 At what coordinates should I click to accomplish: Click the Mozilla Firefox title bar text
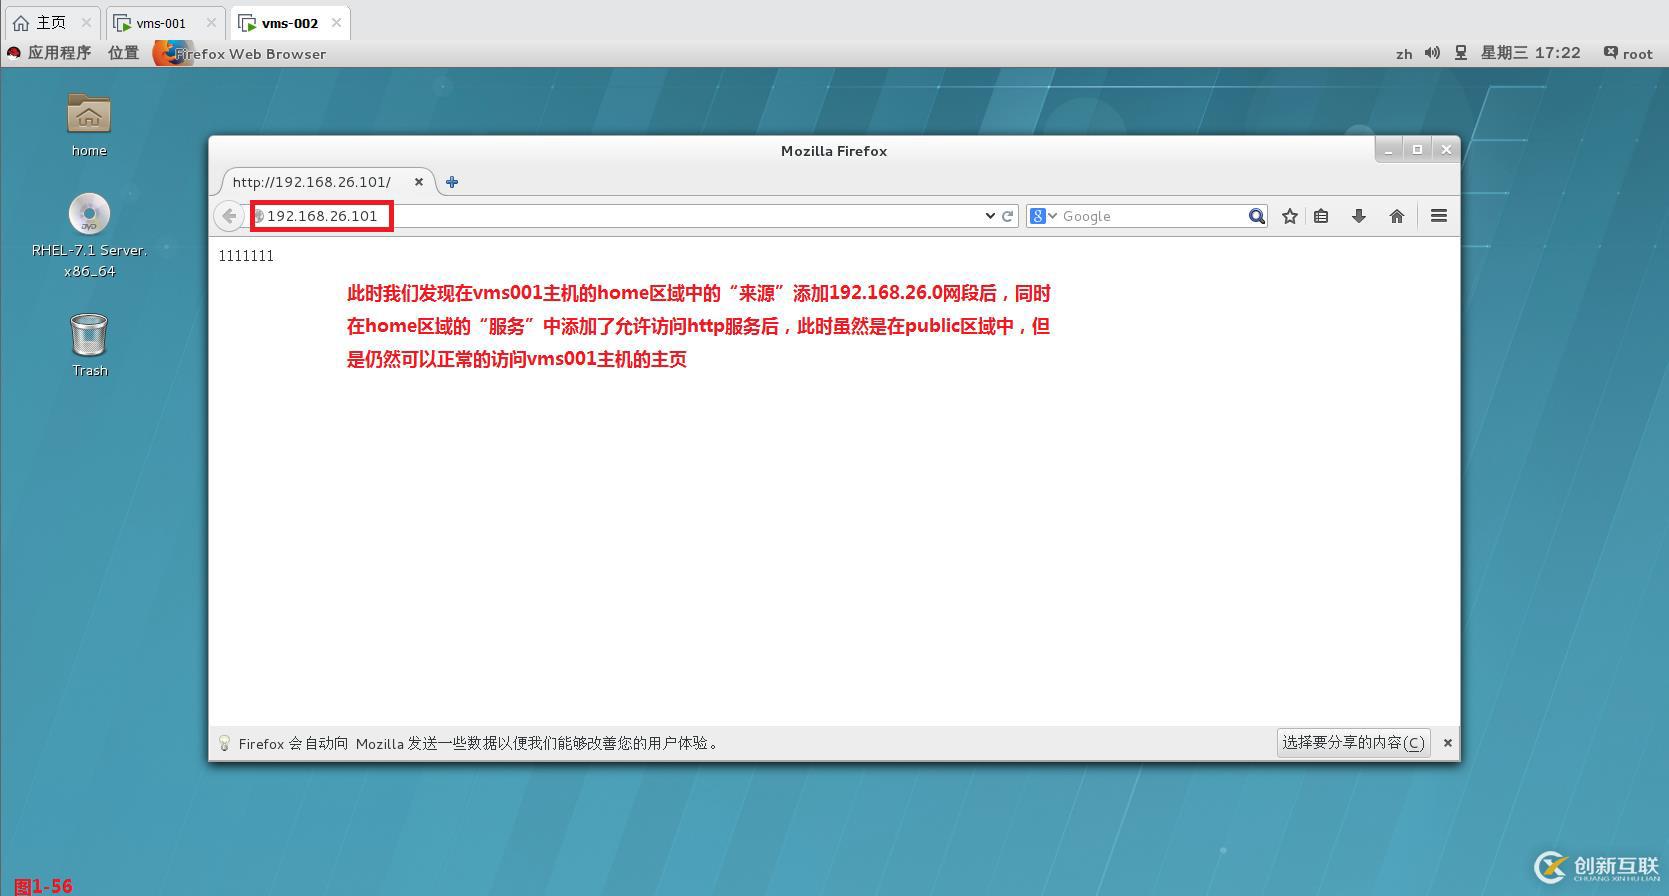[834, 151]
